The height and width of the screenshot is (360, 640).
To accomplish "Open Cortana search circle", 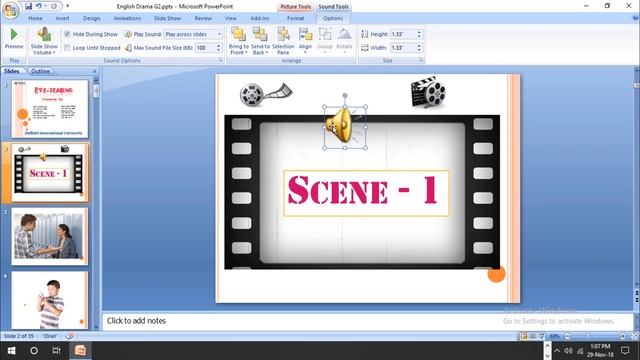I will tap(34, 351).
